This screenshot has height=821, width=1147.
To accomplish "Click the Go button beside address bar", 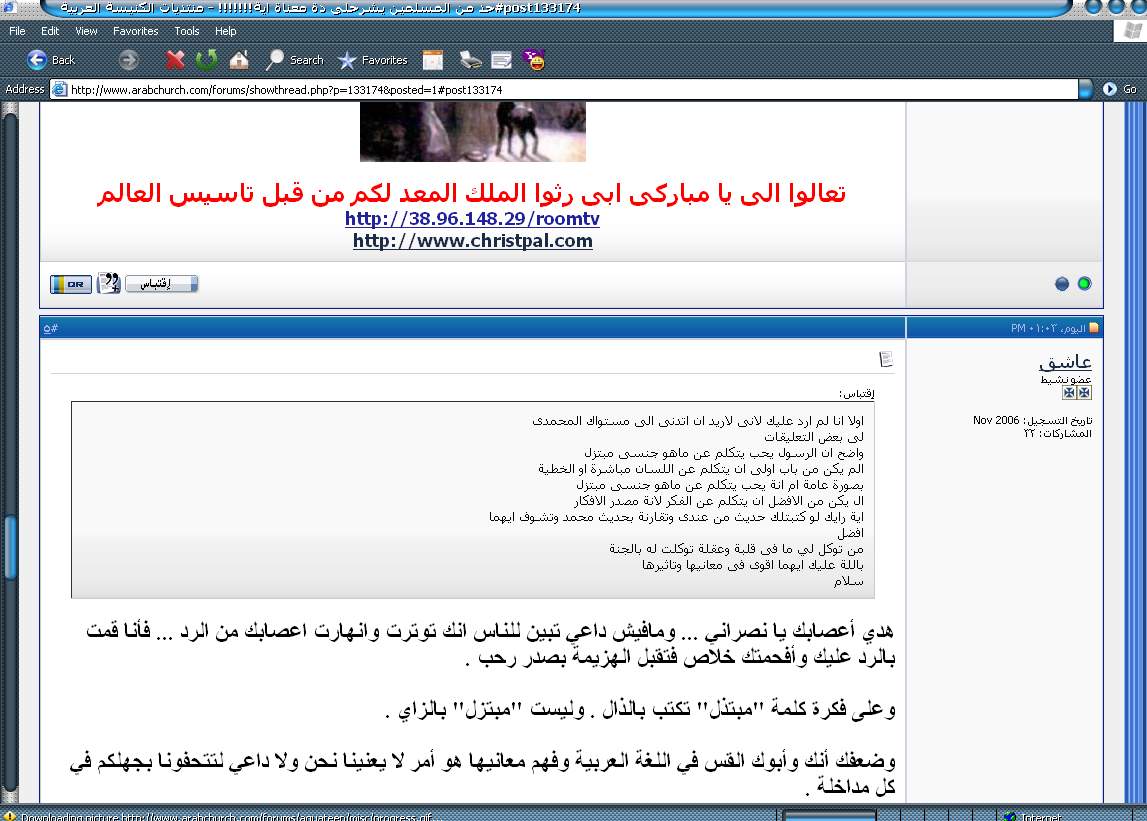I will pyautogui.click(x=1120, y=89).
